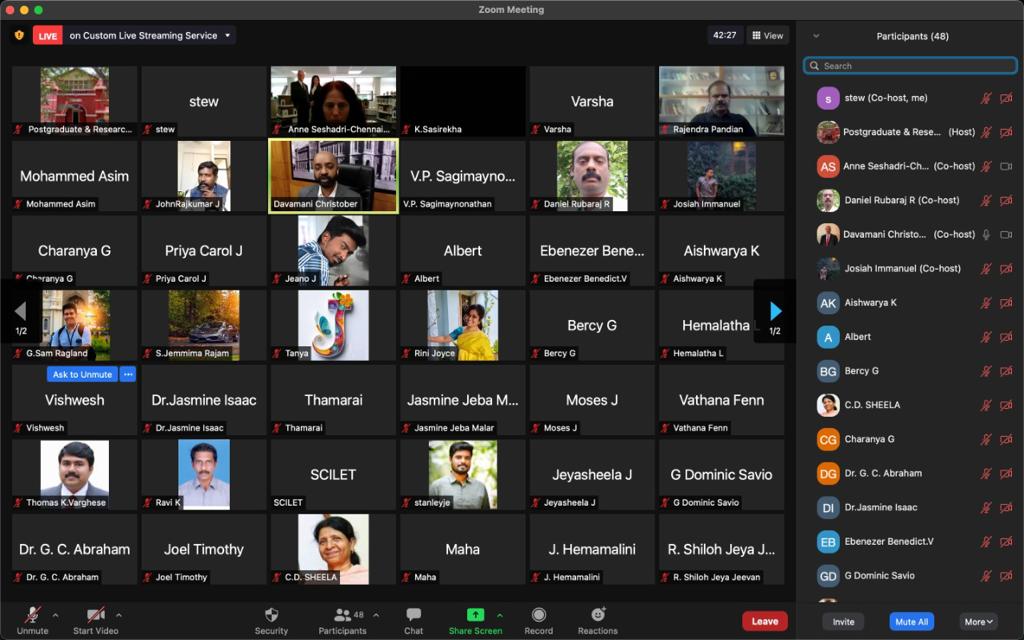Open the Security shield icon
Viewport: 1024px width, 640px height.
tap(271, 615)
